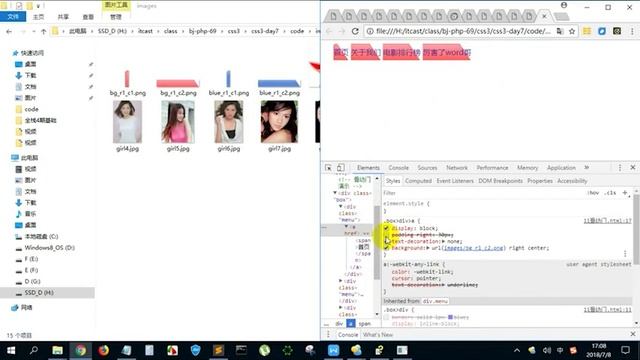Close the bottom console drawer

633,334
